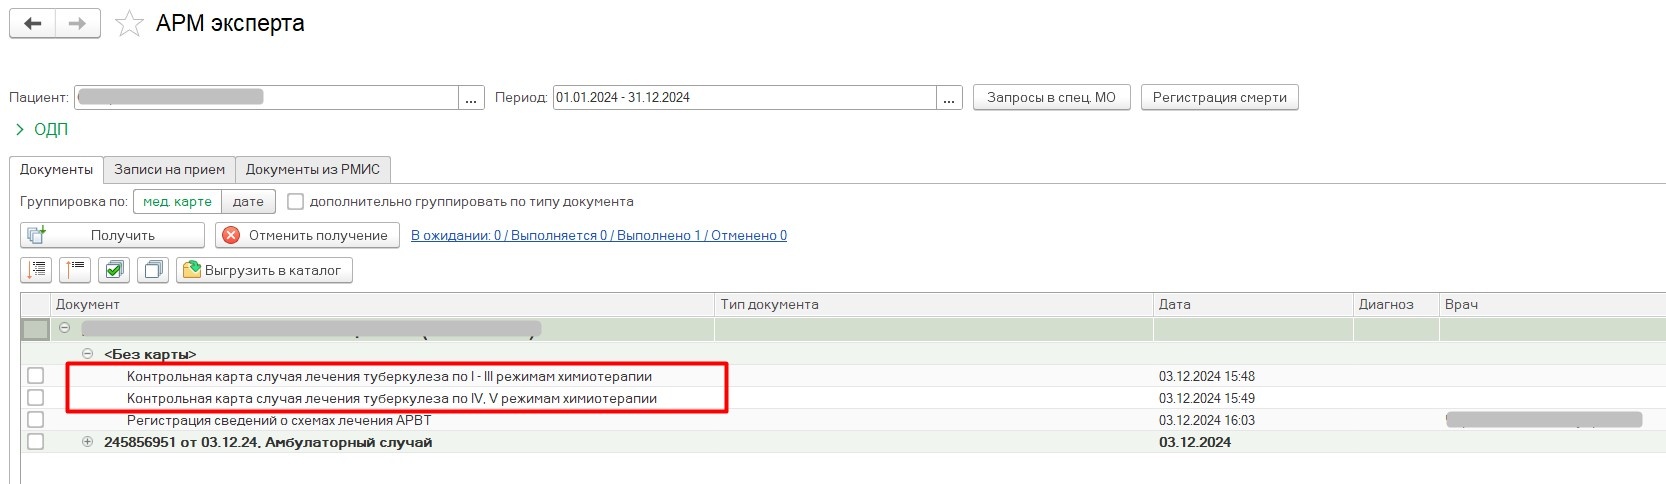Click the uncheck all documents icon

click(153, 270)
